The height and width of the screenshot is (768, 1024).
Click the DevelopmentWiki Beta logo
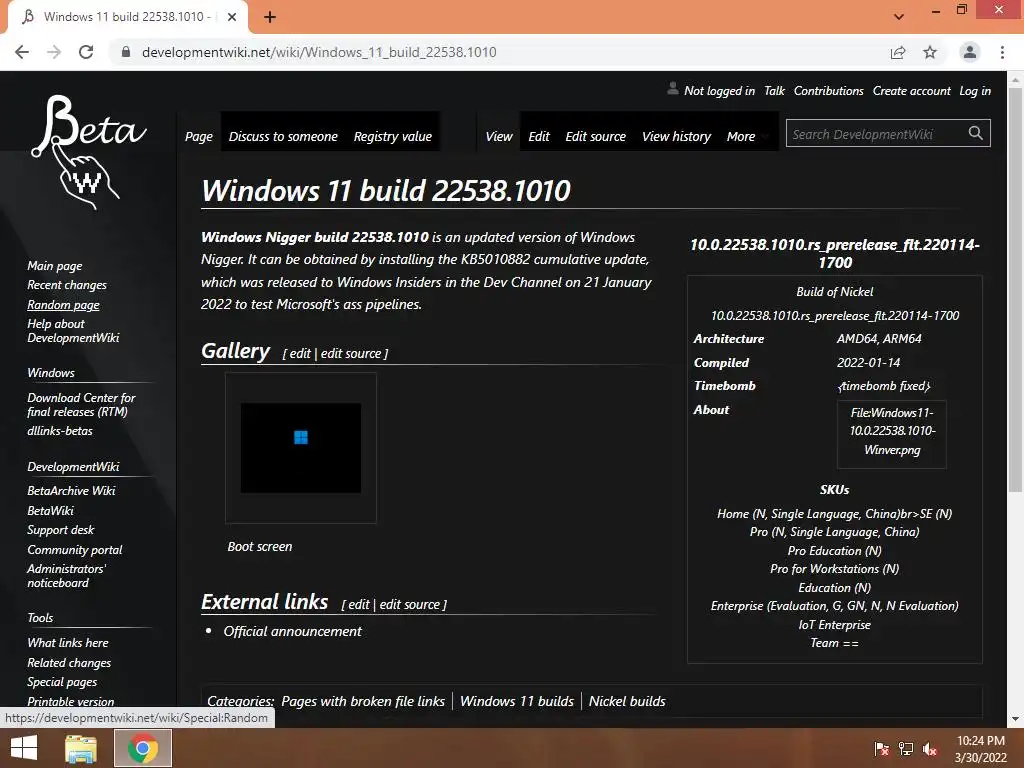click(89, 152)
